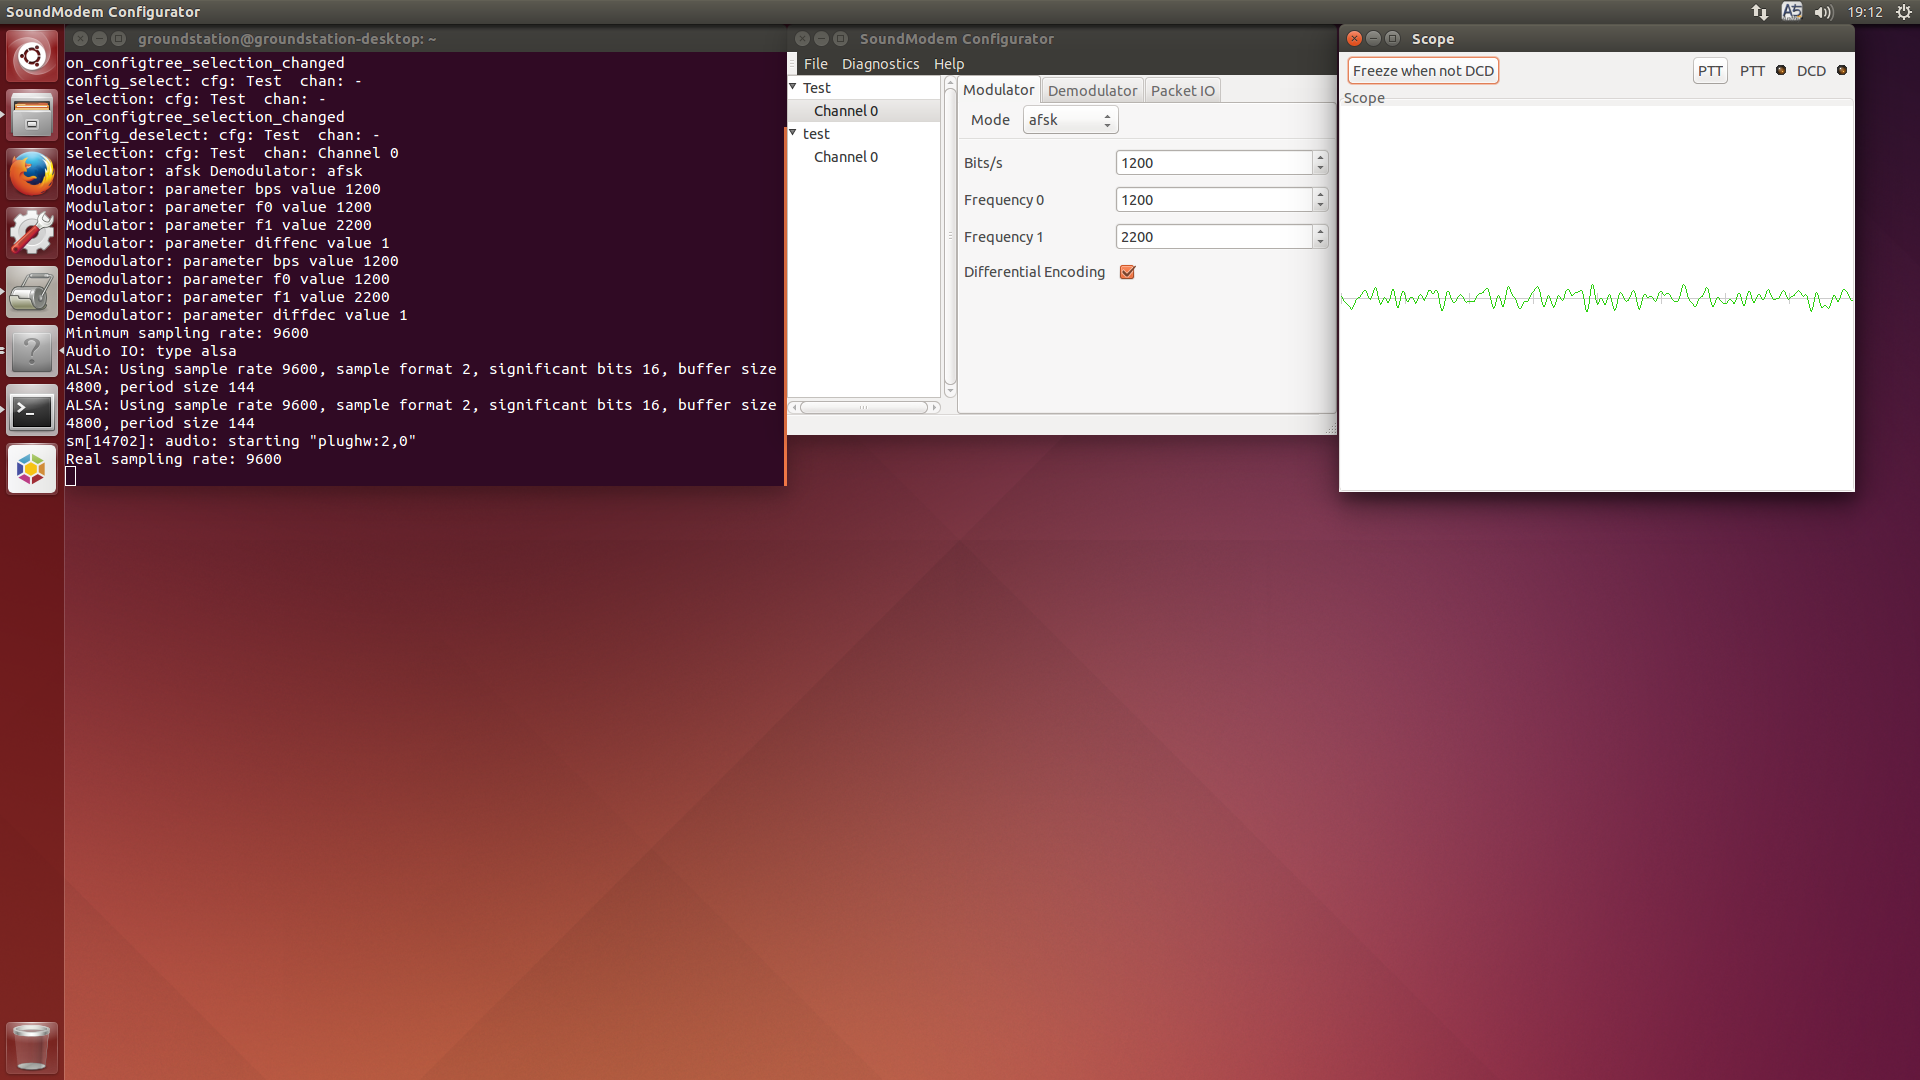Viewport: 1920px width, 1080px height.
Task: Increase Frequency 0 value
Action: pos(1320,194)
